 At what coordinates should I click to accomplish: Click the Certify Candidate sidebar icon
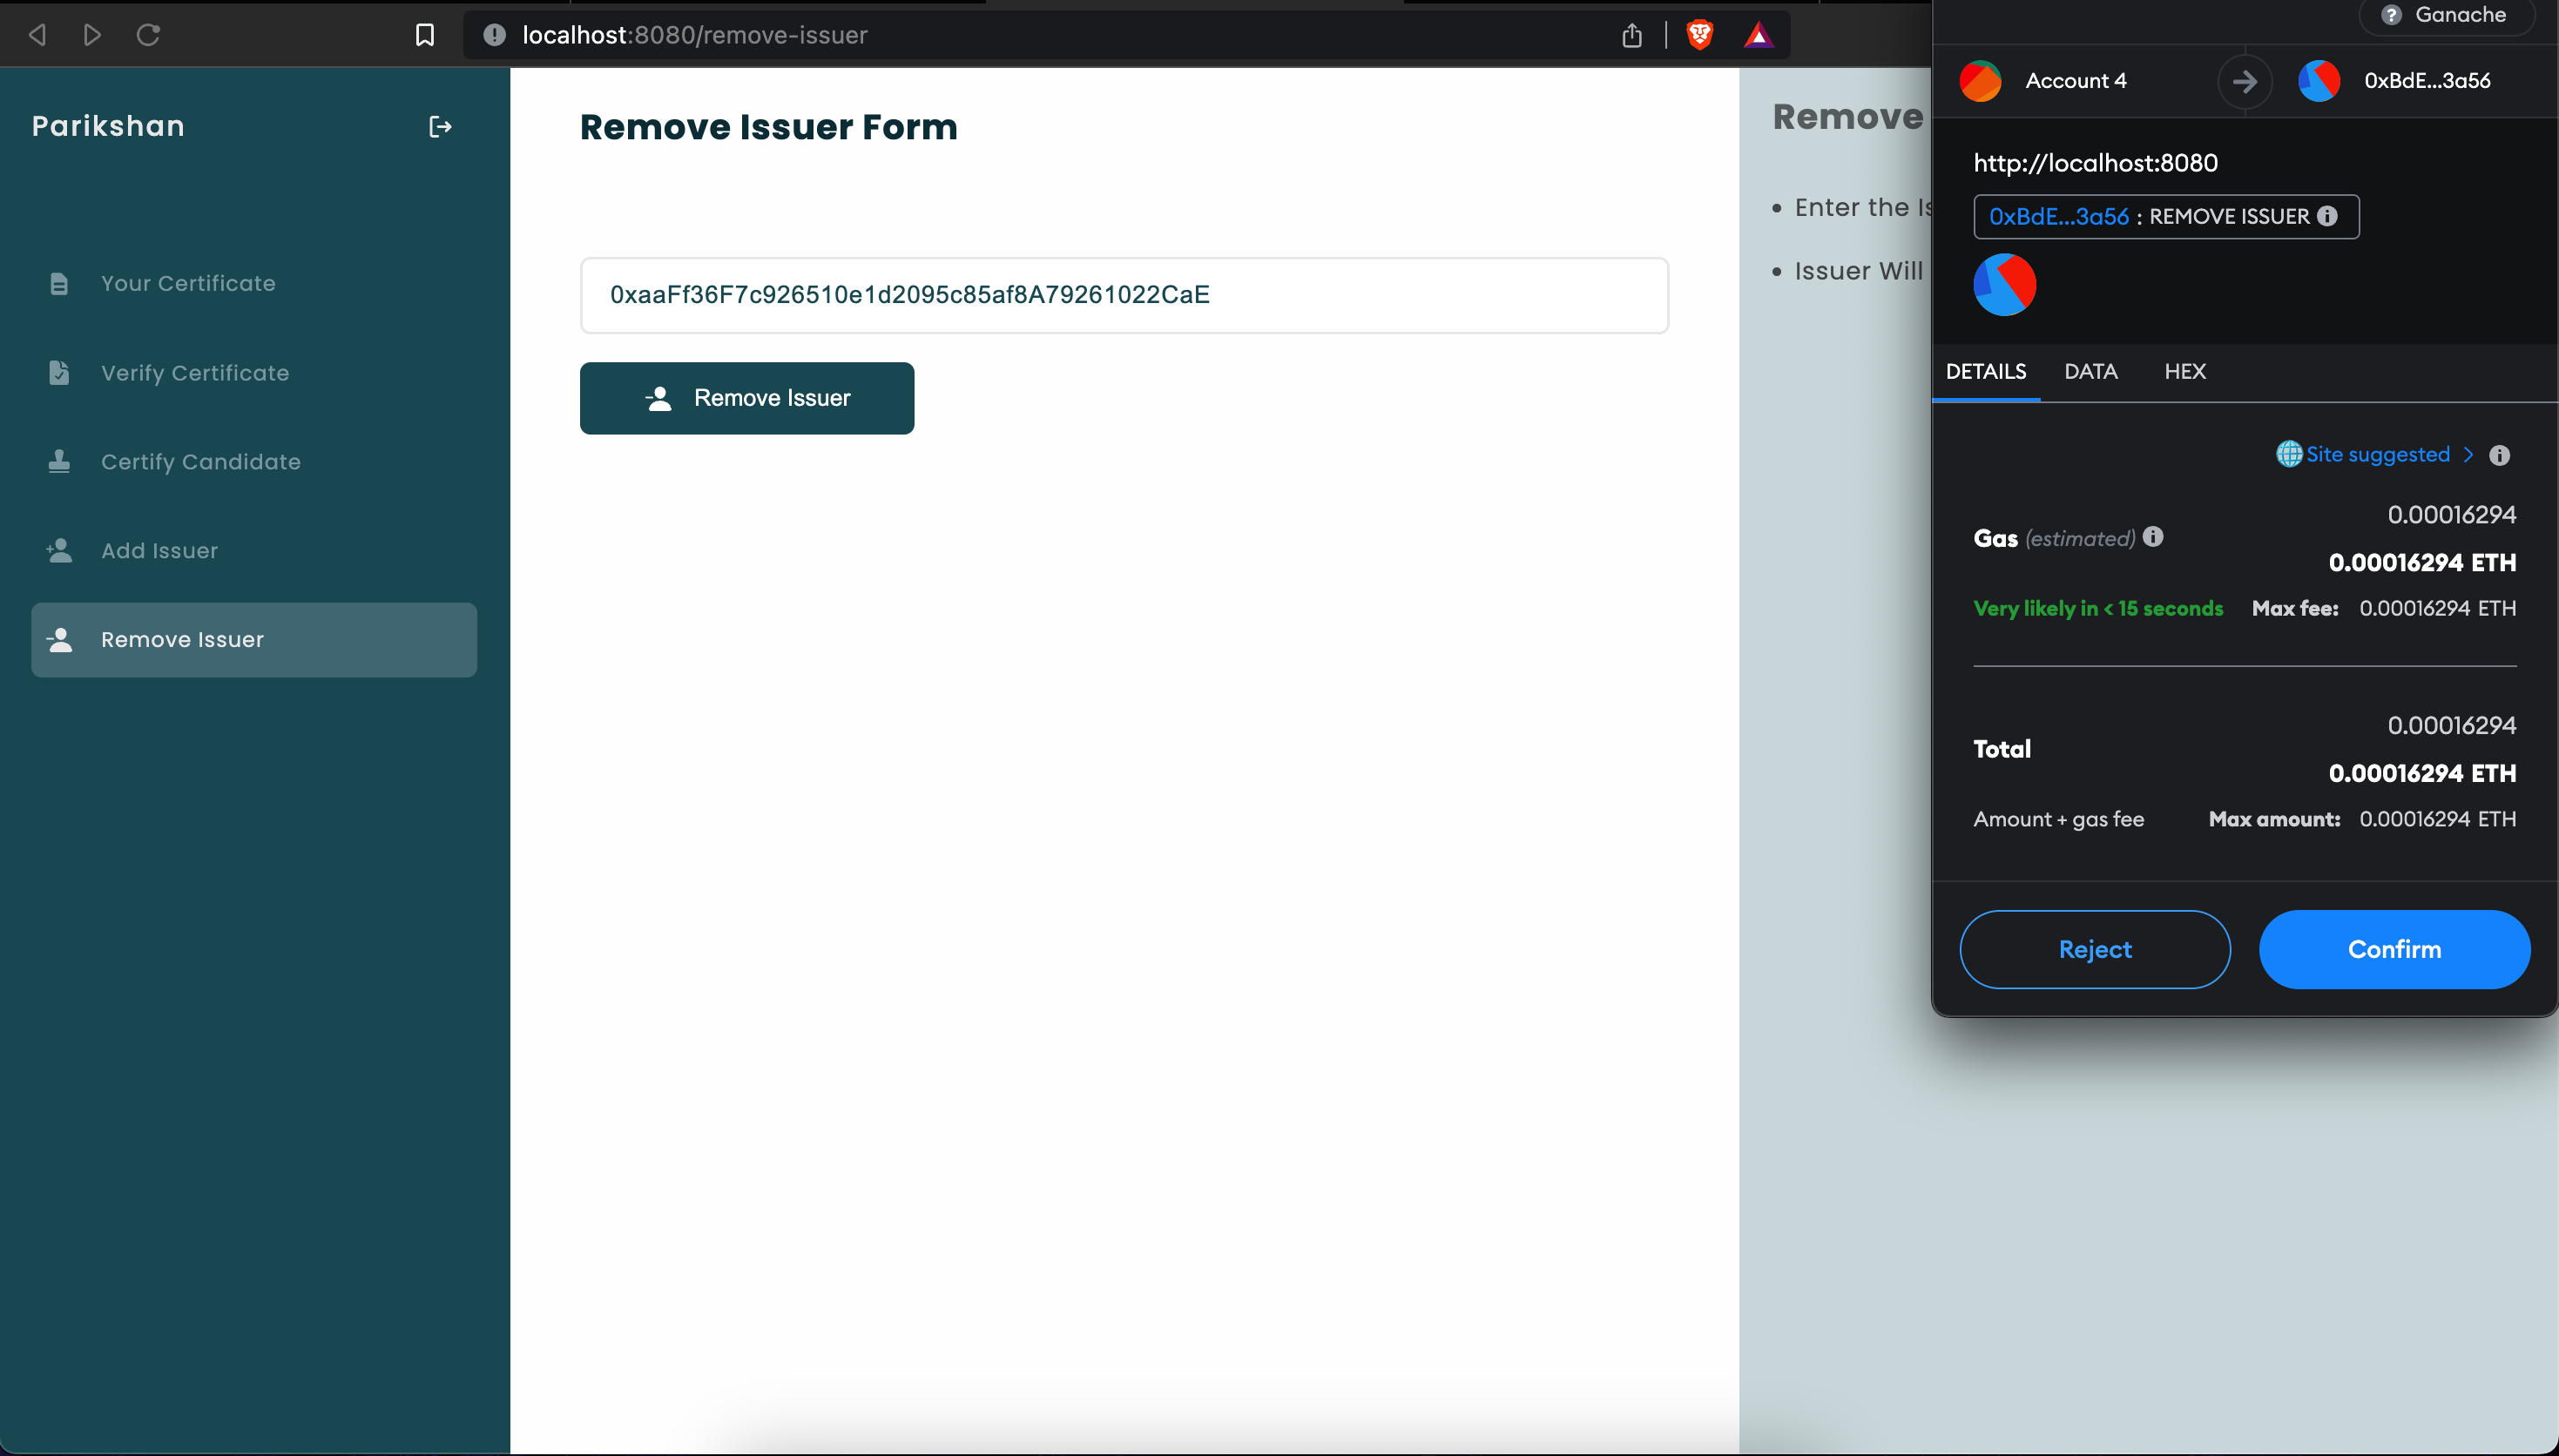[58, 460]
